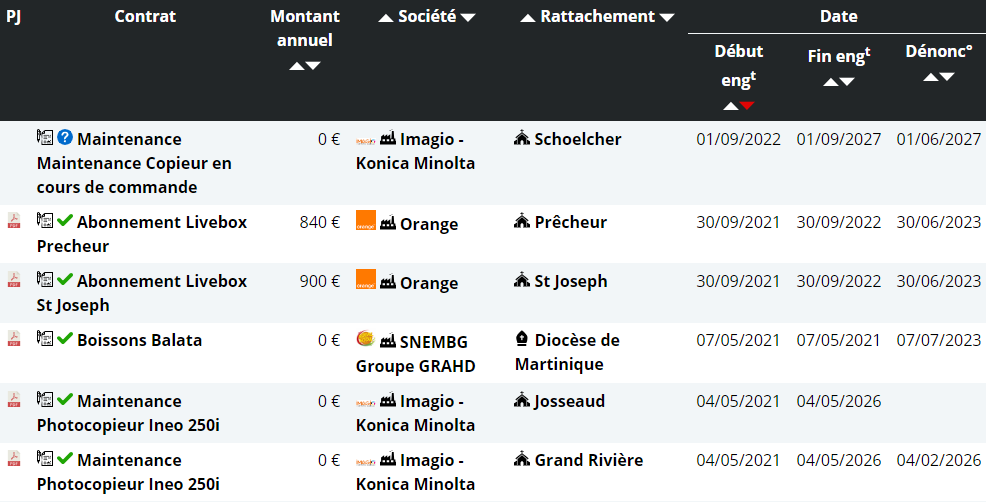
Task: Sort Fin eng column descending
Action: pyautogui.click(x=847, y=82)
